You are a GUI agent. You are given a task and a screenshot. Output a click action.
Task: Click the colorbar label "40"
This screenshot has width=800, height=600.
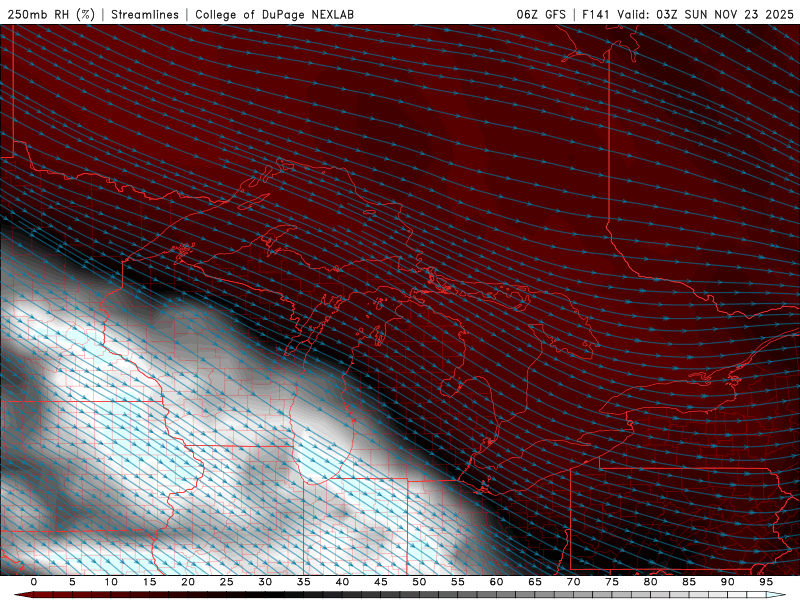[x=342, y=582]
